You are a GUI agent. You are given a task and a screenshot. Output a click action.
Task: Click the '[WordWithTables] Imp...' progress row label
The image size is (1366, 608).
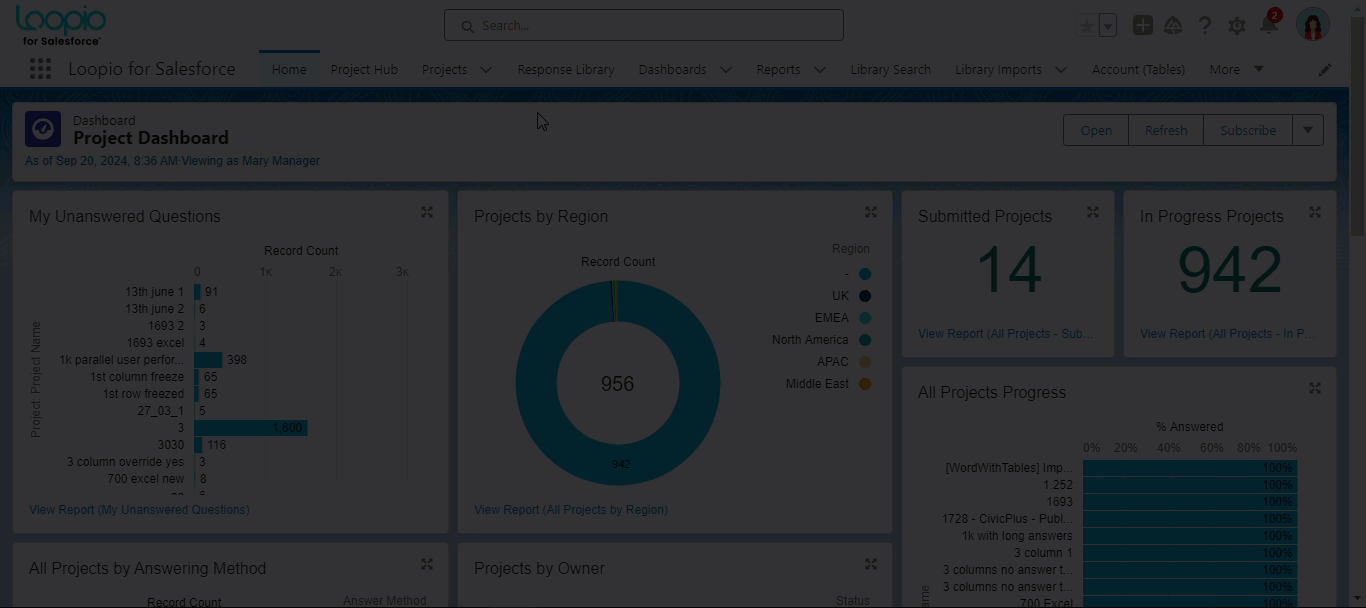pyautogui.click(x=1009, y=467)
